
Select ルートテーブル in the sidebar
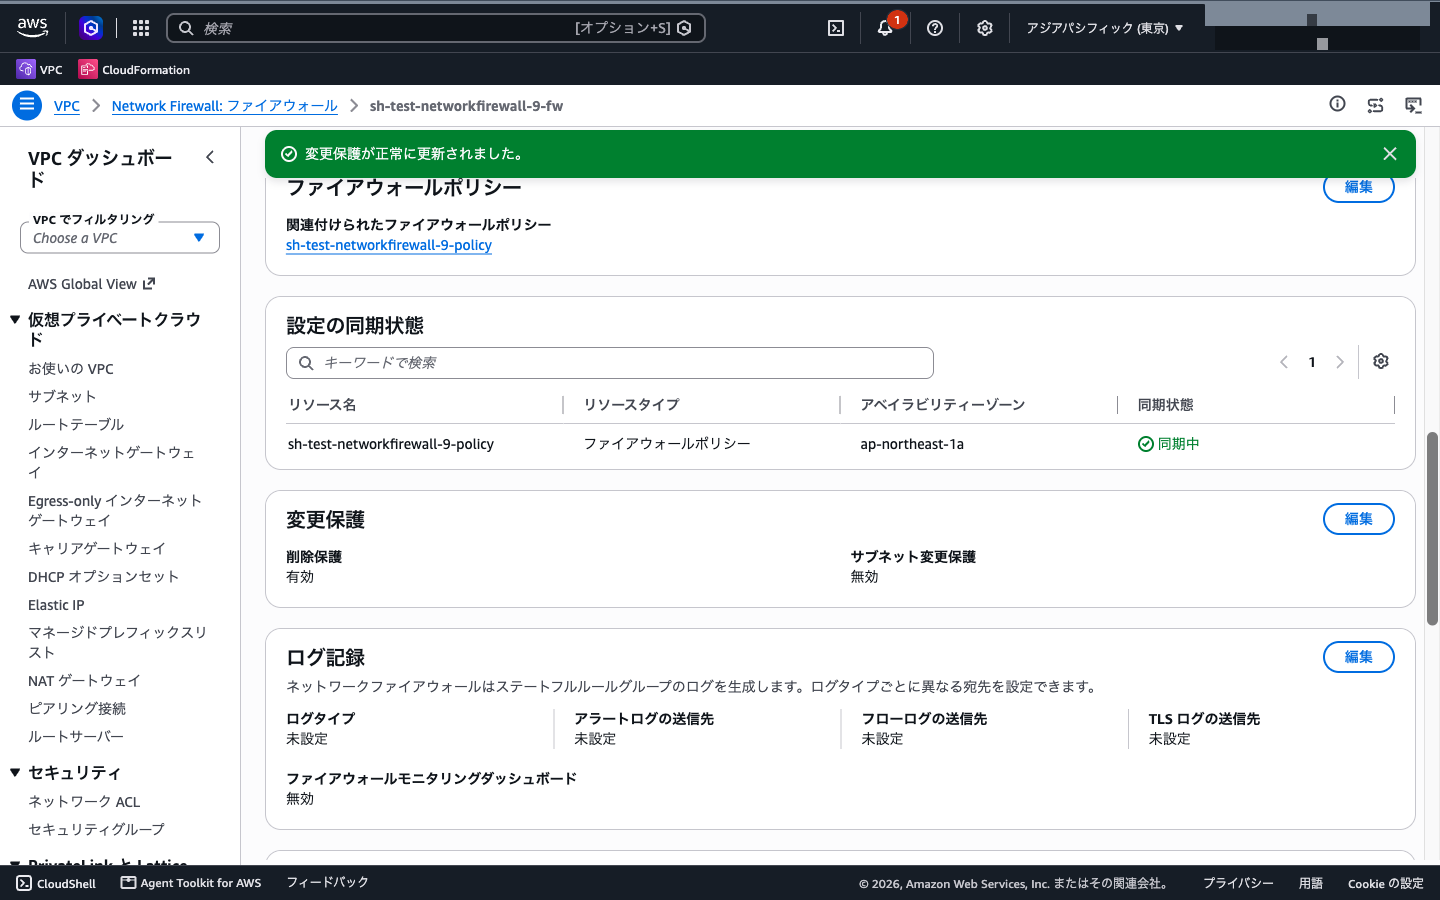coord(76,424)
